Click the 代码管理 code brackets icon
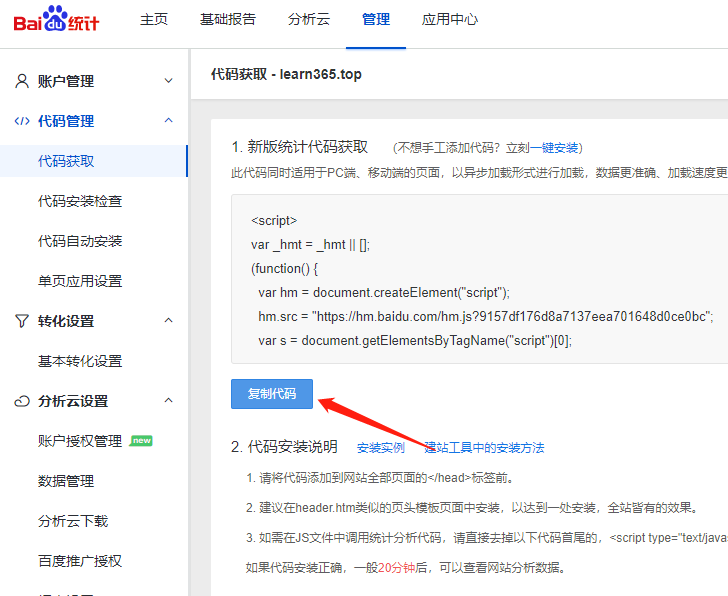The image size is (728, 596). [21, 121]
